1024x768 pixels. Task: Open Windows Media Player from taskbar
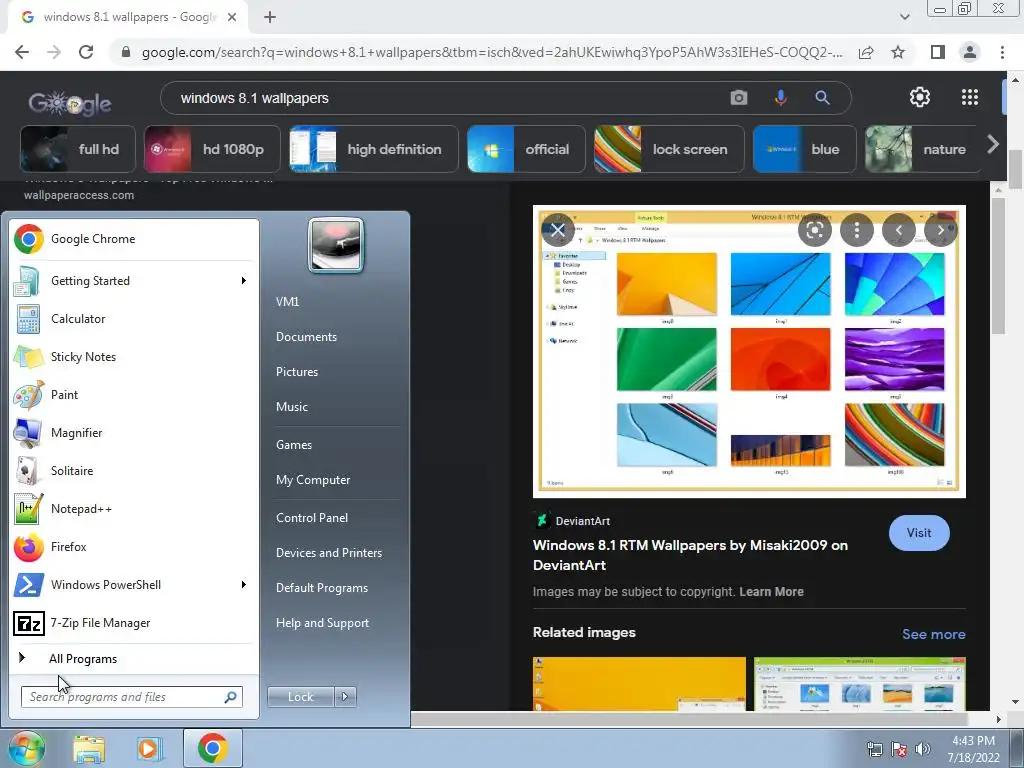(x=148, y=749)
